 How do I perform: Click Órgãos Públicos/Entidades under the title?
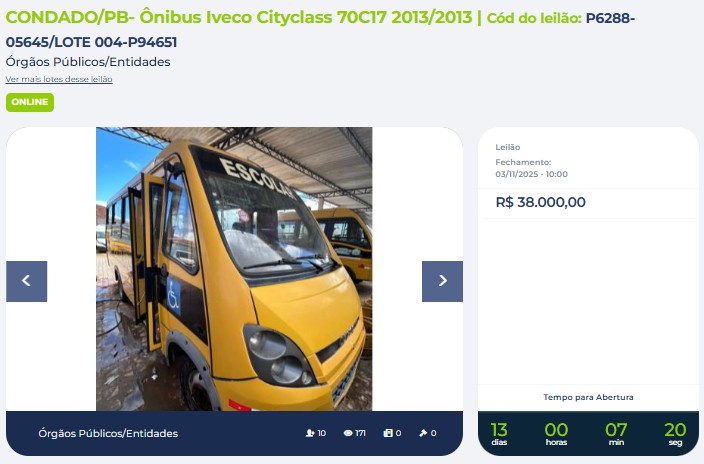pos(88,62)
